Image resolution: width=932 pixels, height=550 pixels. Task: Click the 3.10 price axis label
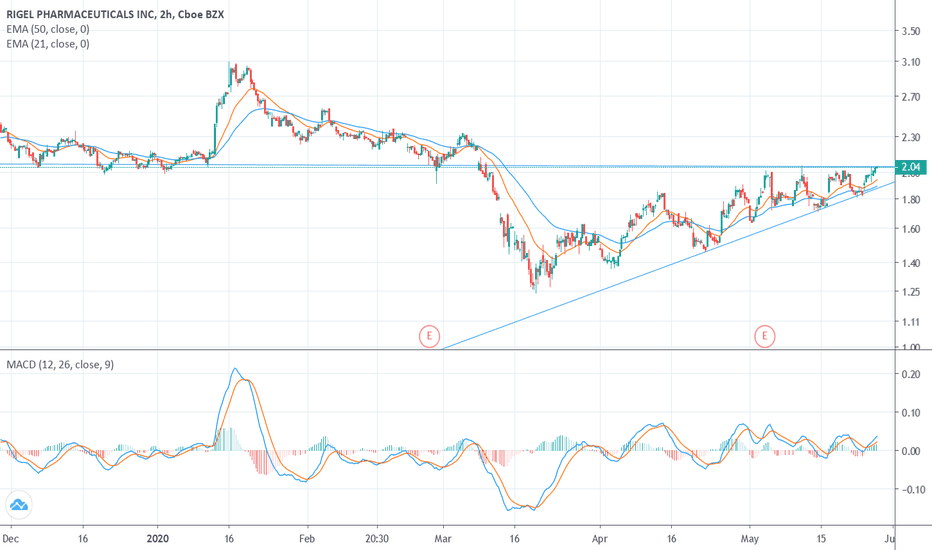[911, 62]
